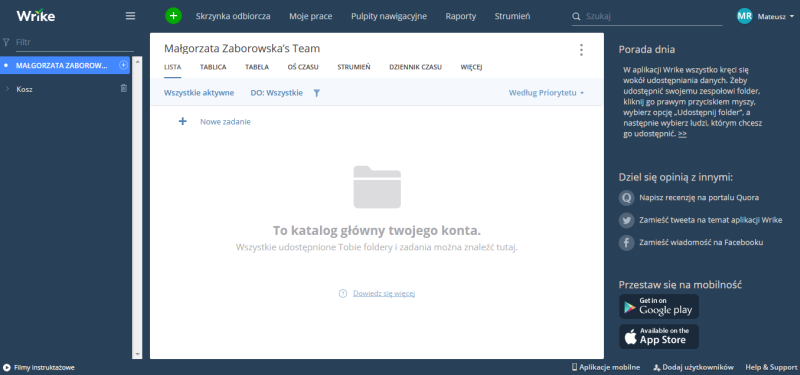Screen dimensions: 800x375
Task: Click the Filtr input field
Action: (x=74, y=42)
